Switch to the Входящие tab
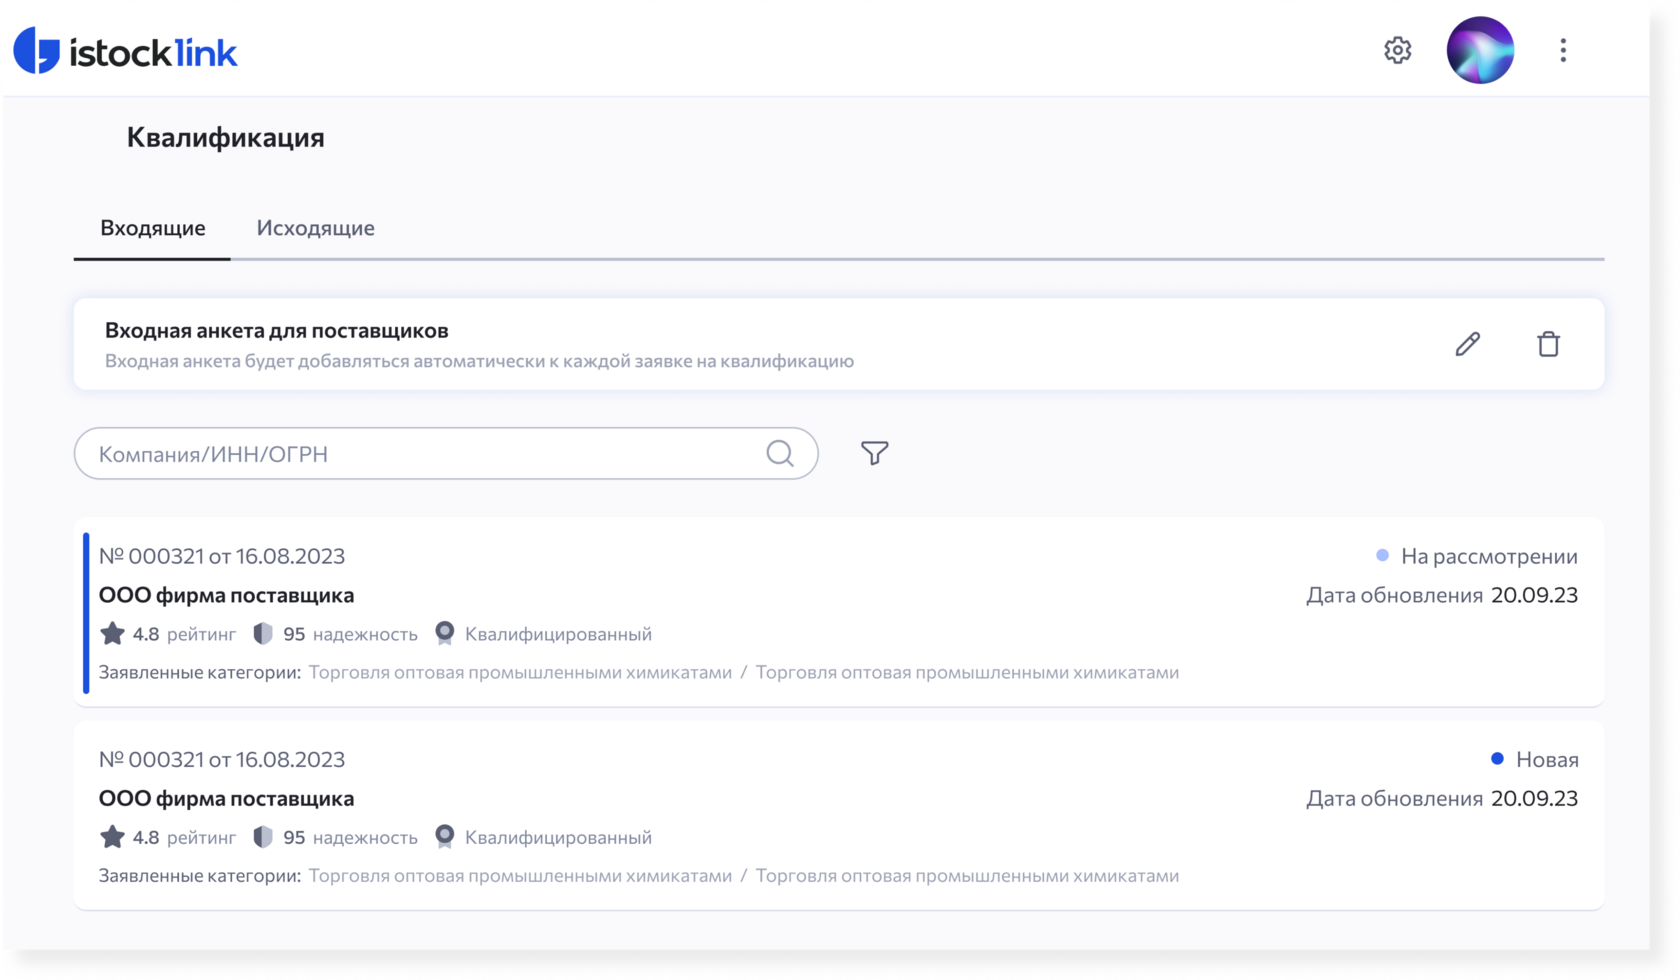The height and width of the screenshot is (980, 1680). click(152, 228)
